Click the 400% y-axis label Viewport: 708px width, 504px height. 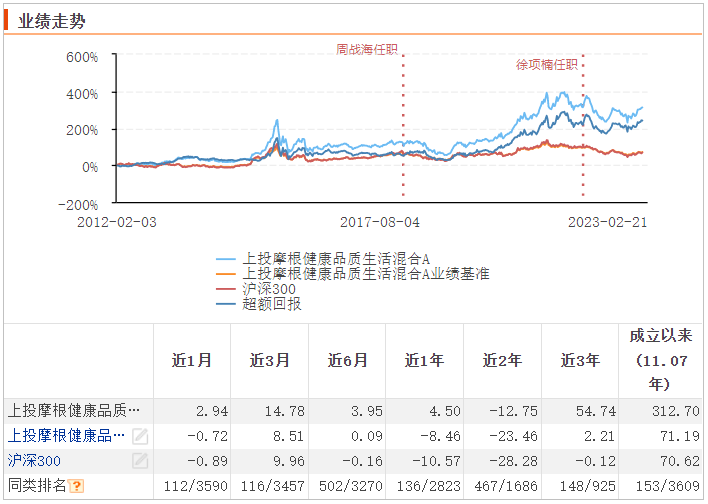click(82, 94)
